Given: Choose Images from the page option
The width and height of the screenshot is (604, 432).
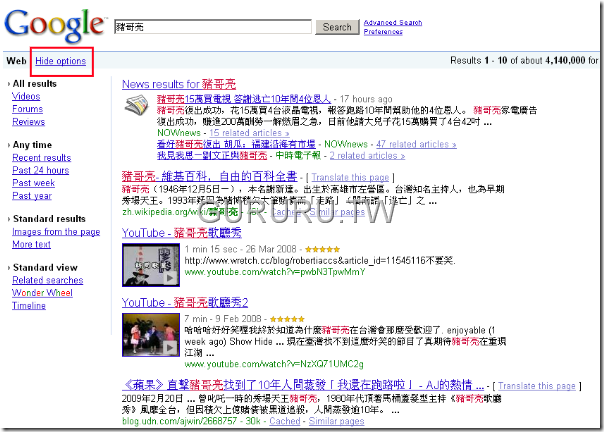Looking at the screenshot, I should [56, 232].
